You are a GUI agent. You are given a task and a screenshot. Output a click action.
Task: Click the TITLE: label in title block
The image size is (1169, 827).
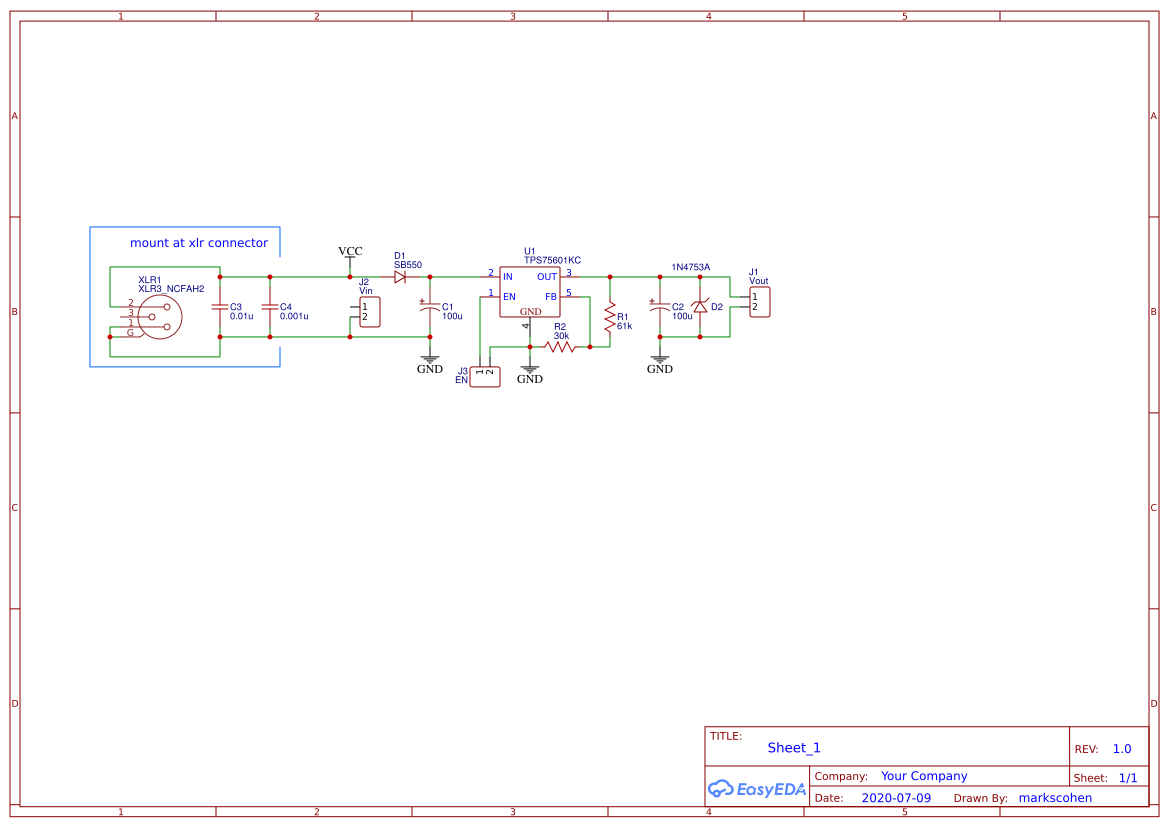[x=725, y=736]
